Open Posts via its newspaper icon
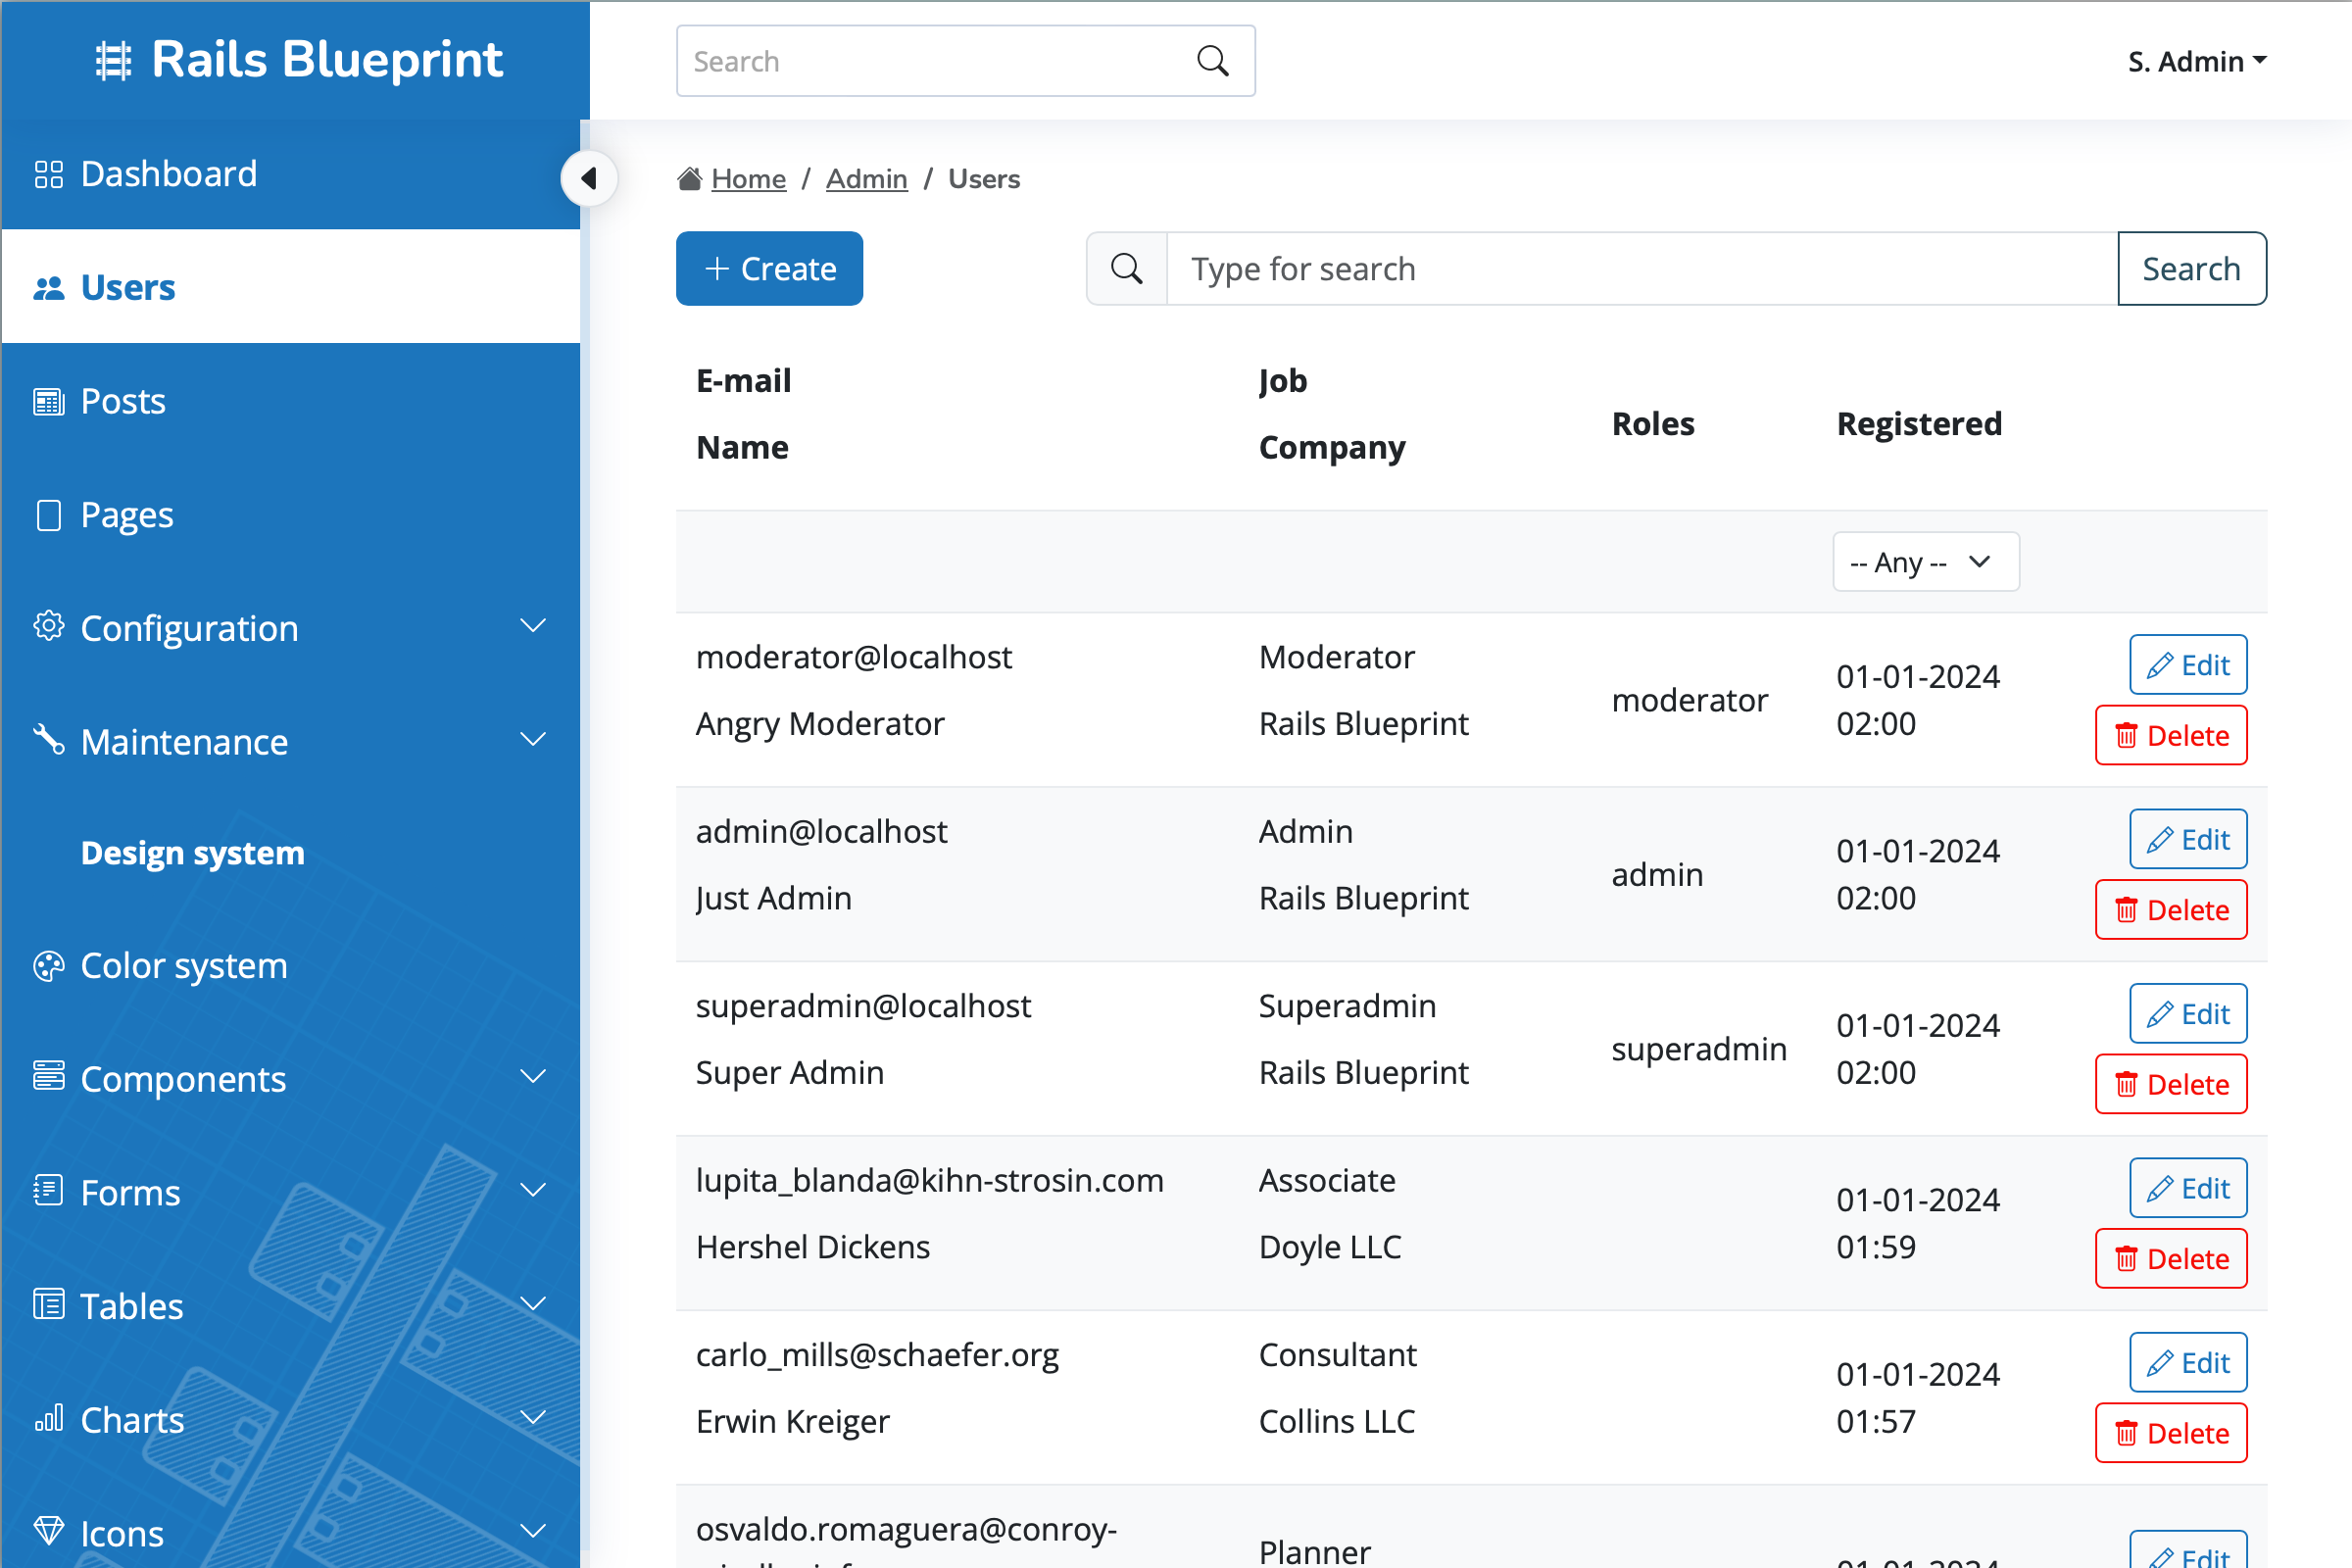Screen dimensions: 2352x1568 [x=48, y=400]
